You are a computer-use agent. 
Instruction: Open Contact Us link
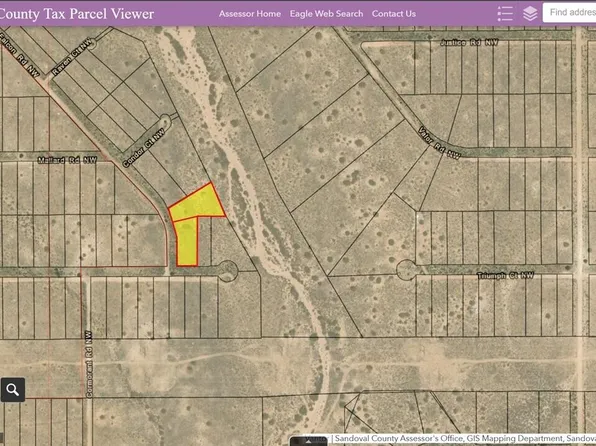[394, 14]
